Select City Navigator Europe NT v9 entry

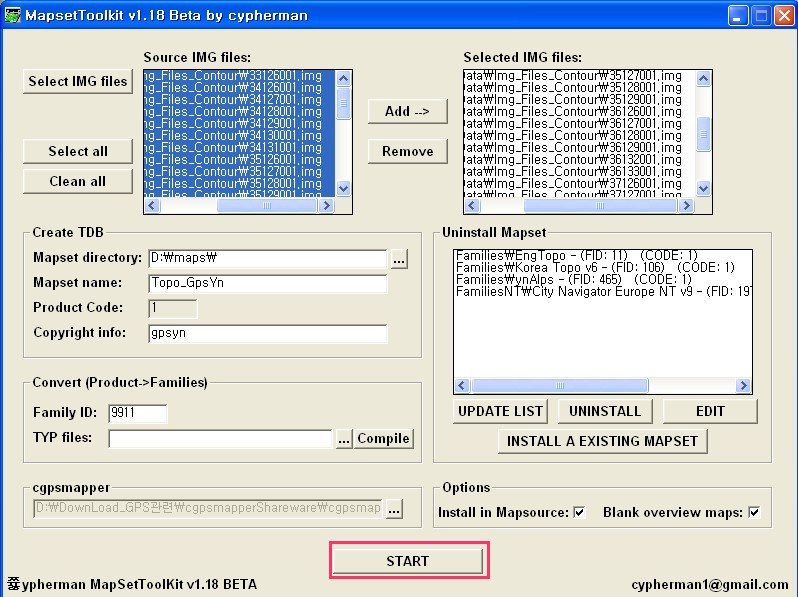click(x=603, y=292)
